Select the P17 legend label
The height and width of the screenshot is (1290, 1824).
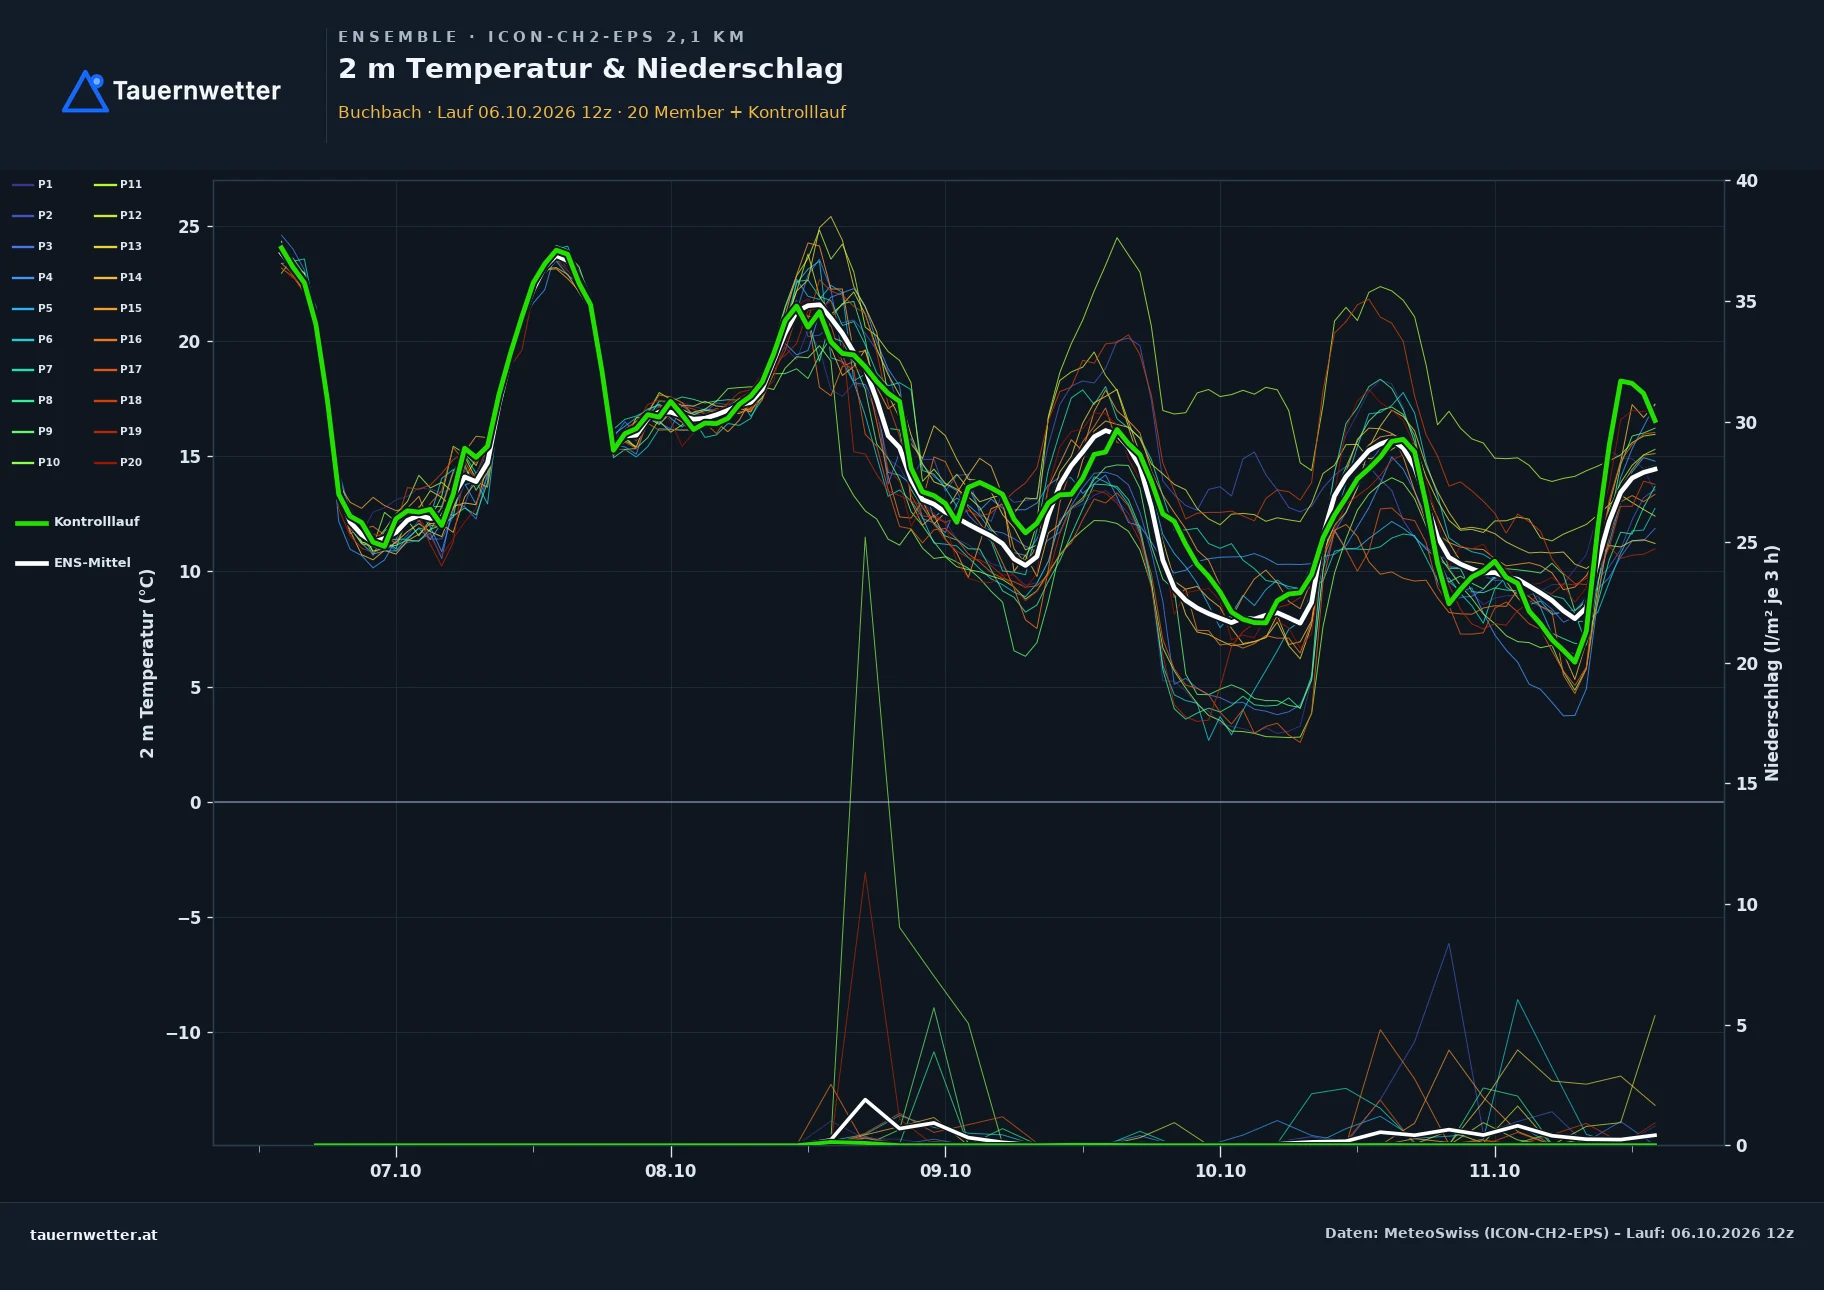click(131, 369)
